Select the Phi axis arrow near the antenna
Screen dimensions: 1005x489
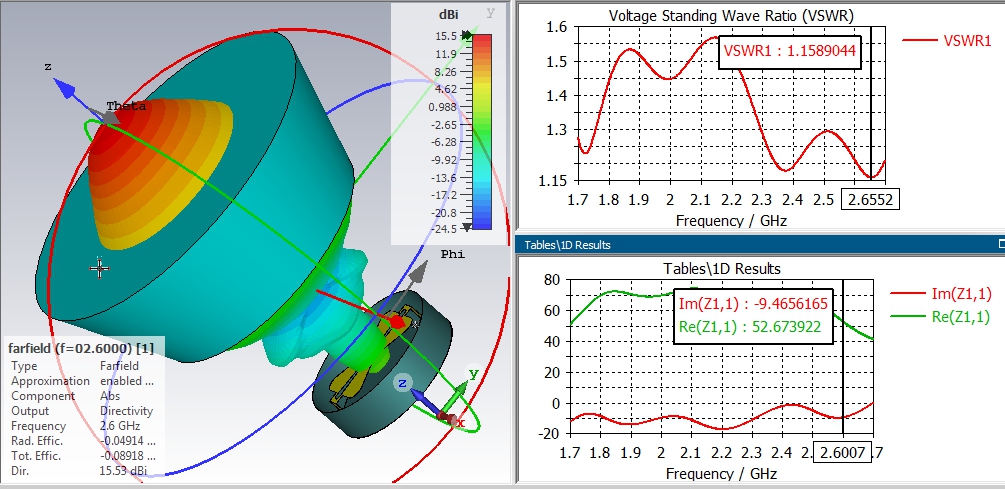click(419, 270)
